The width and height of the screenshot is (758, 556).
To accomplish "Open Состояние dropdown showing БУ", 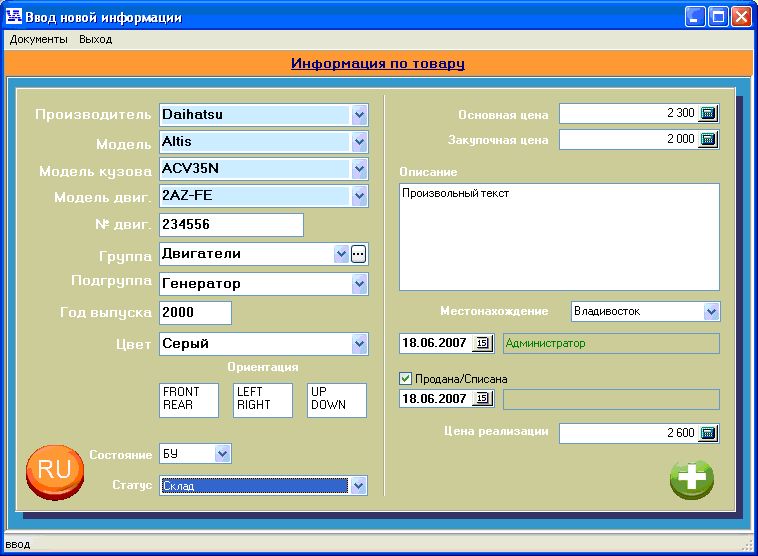I will [222, 454].
